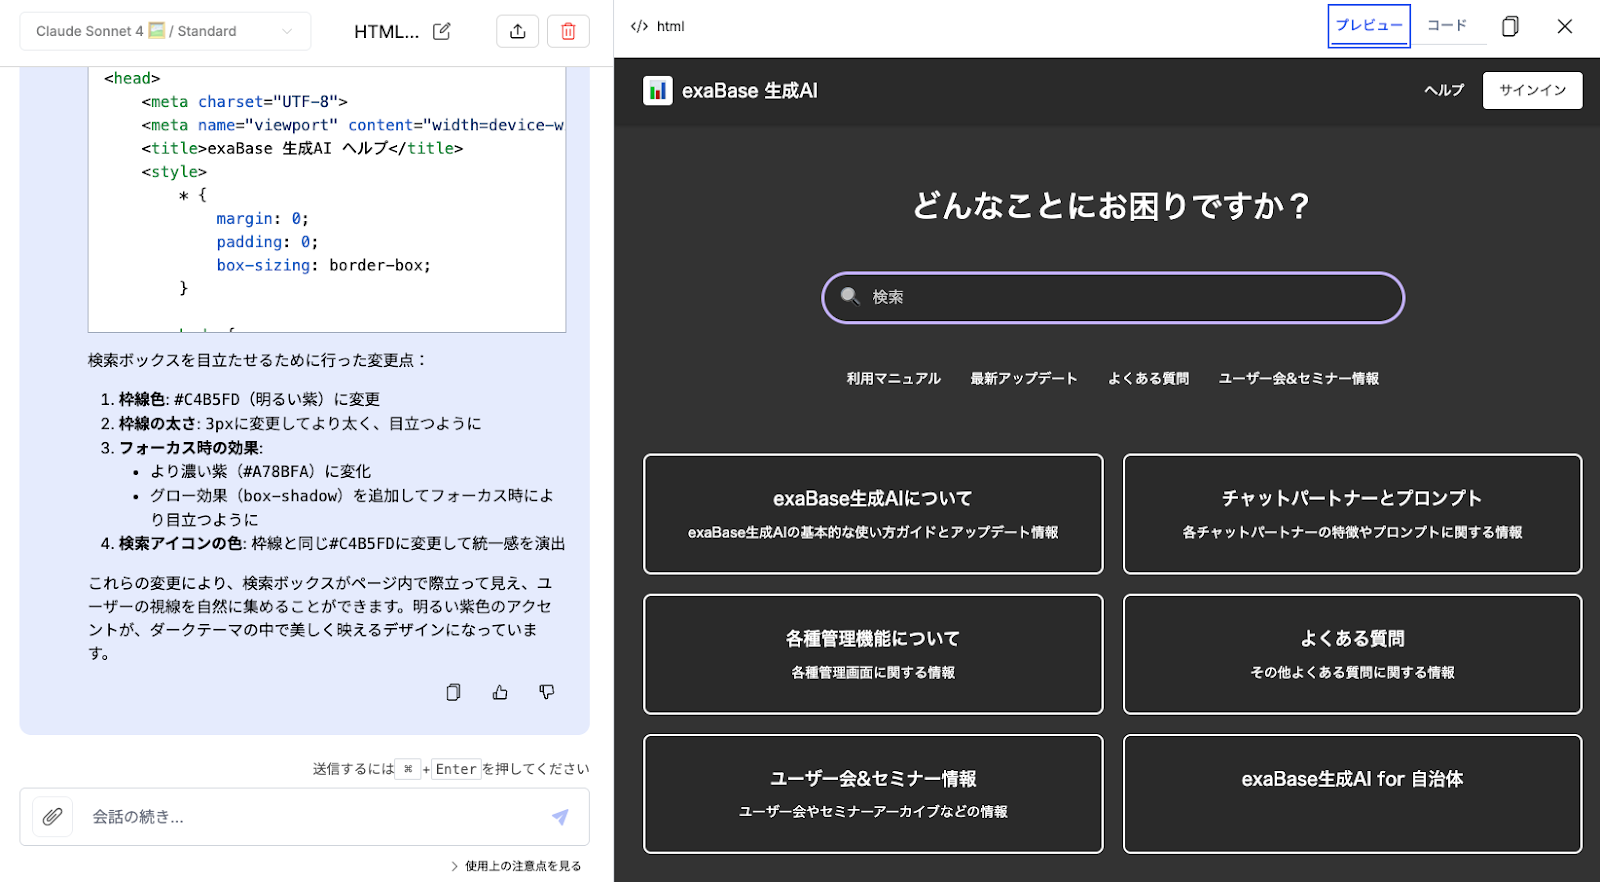Viewport: 1600px width, 882px height.
Task: Click the 'exaBase 生成AI' brand text
Action: (x=750, y=91)
